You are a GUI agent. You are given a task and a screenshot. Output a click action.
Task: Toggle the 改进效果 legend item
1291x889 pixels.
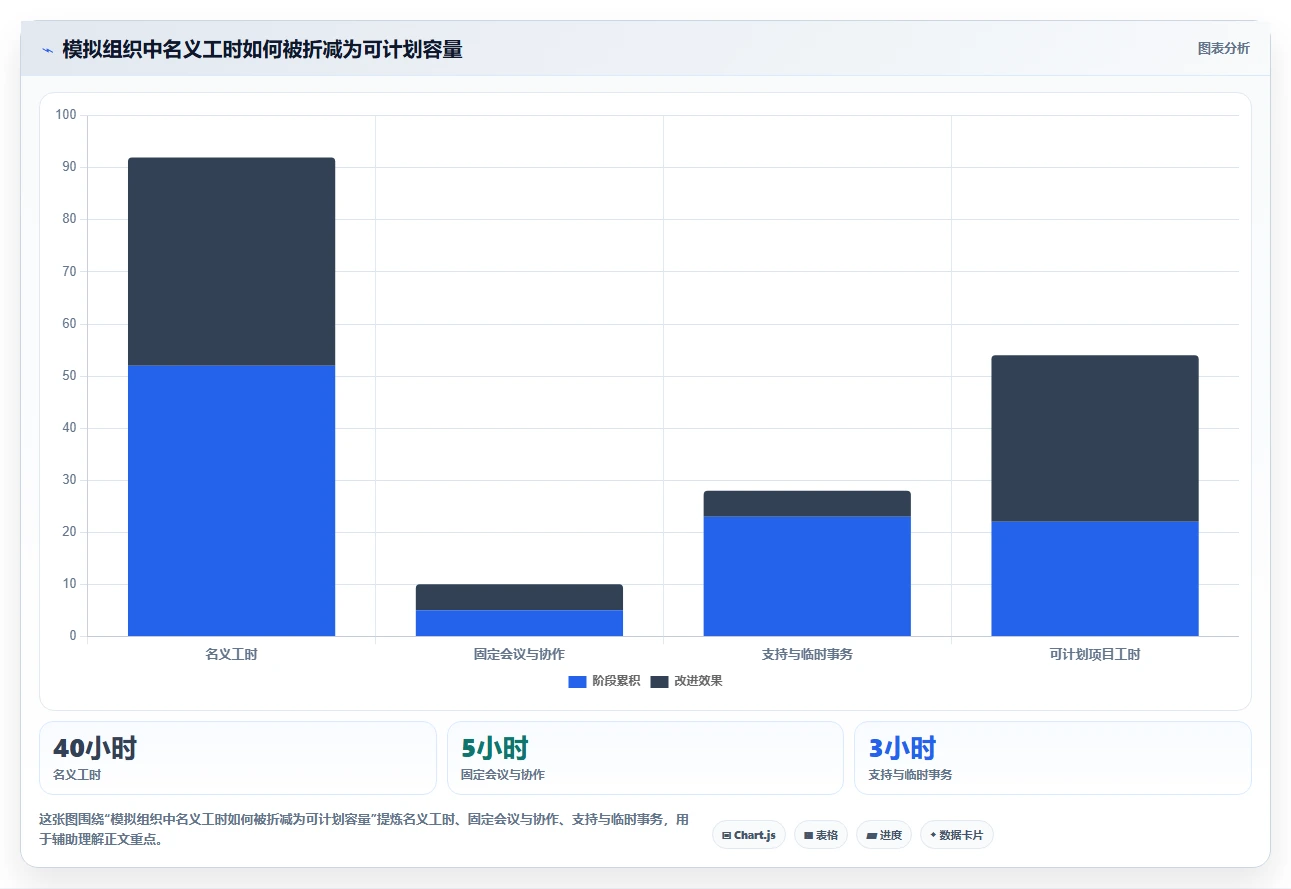coord(686,681)
